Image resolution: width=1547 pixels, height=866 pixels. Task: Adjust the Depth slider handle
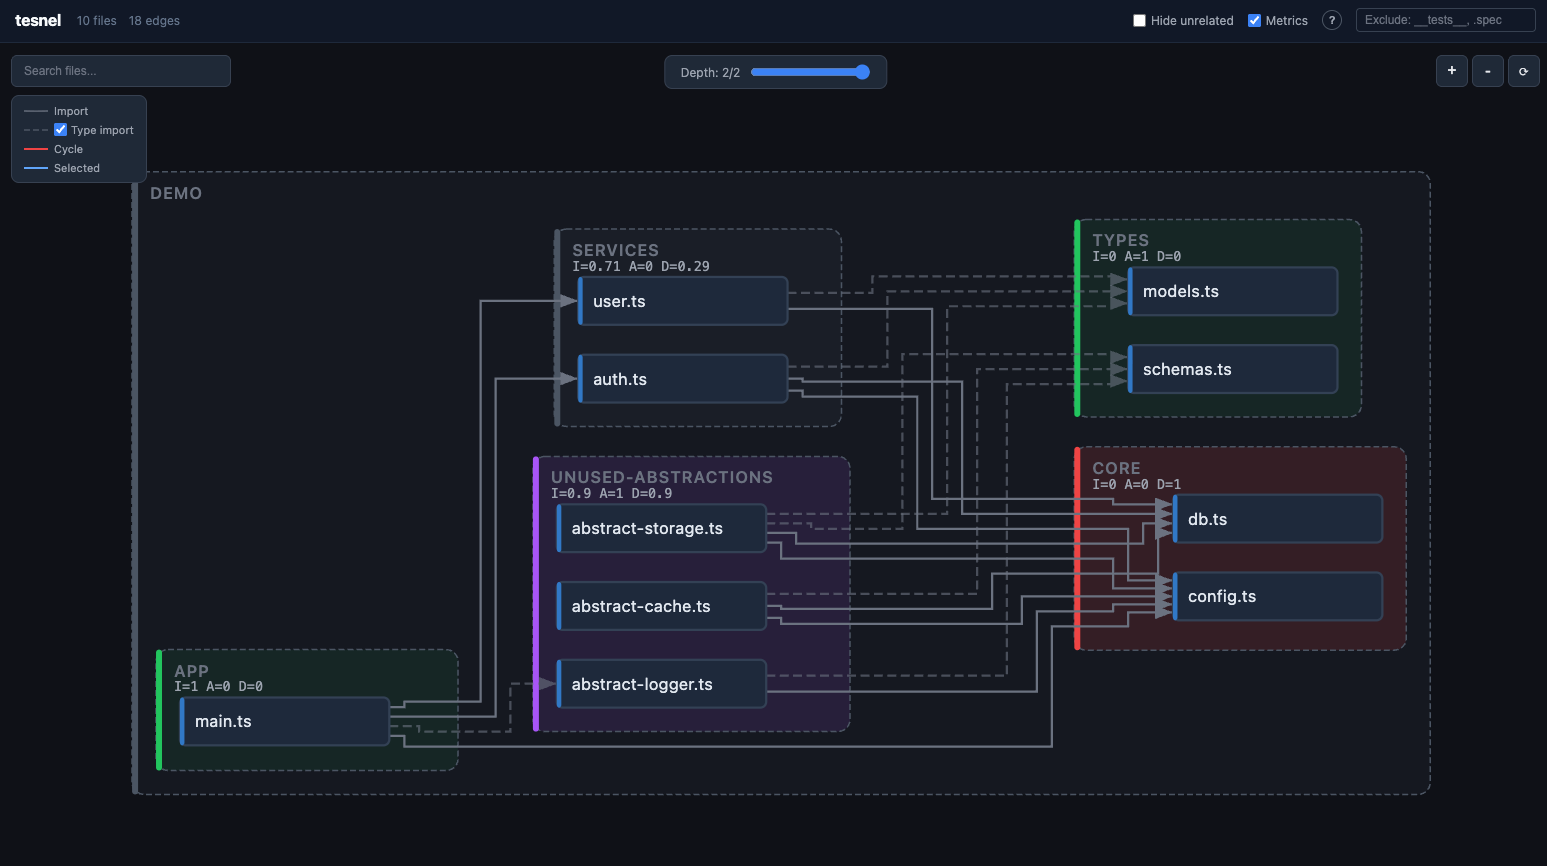point(863,72)
